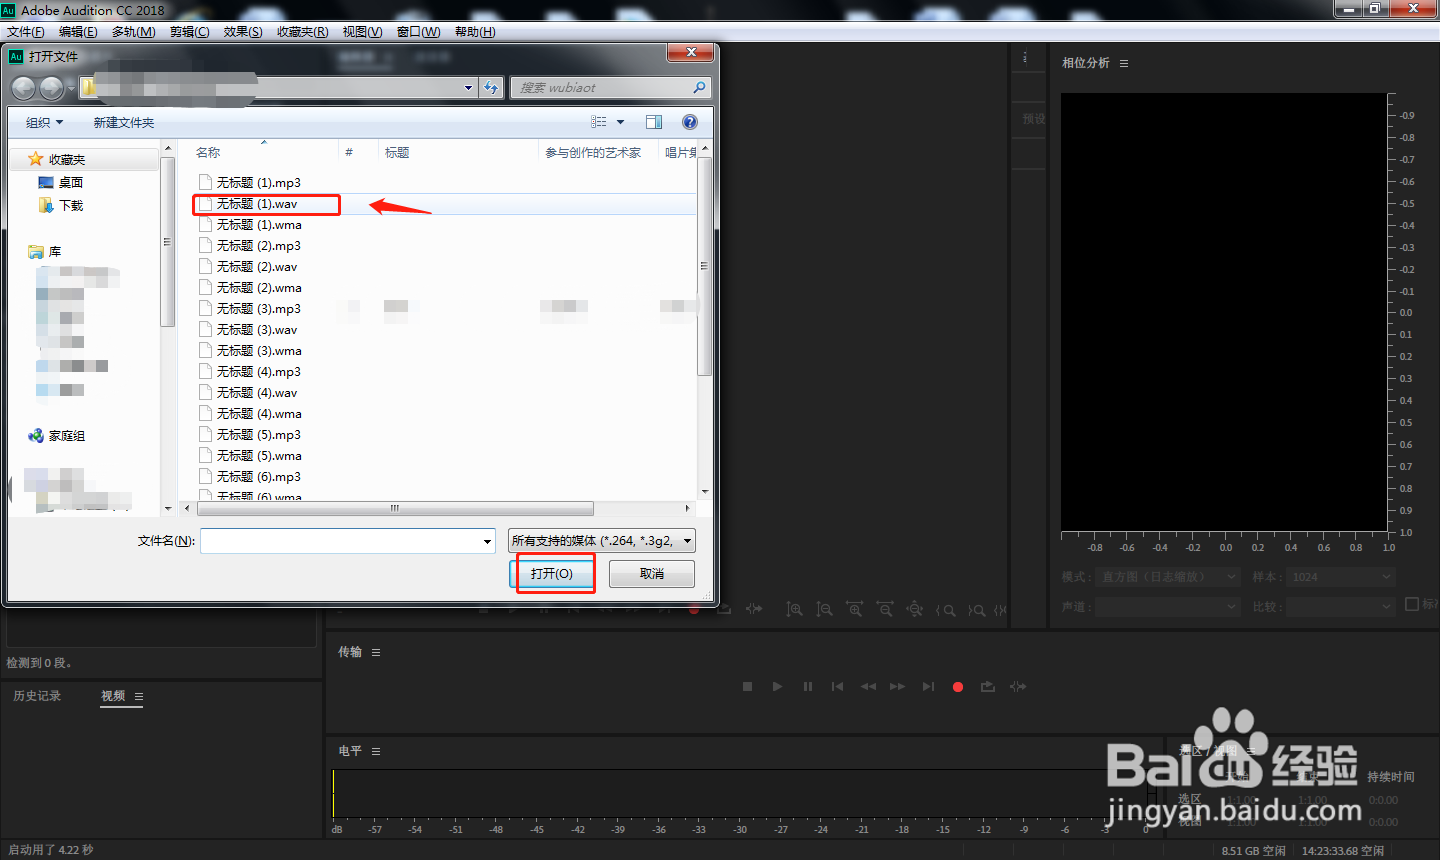Screen dimensions: 1440x860
Task: Click the Cancel button in dialog
Action: (x=652, y=574)
